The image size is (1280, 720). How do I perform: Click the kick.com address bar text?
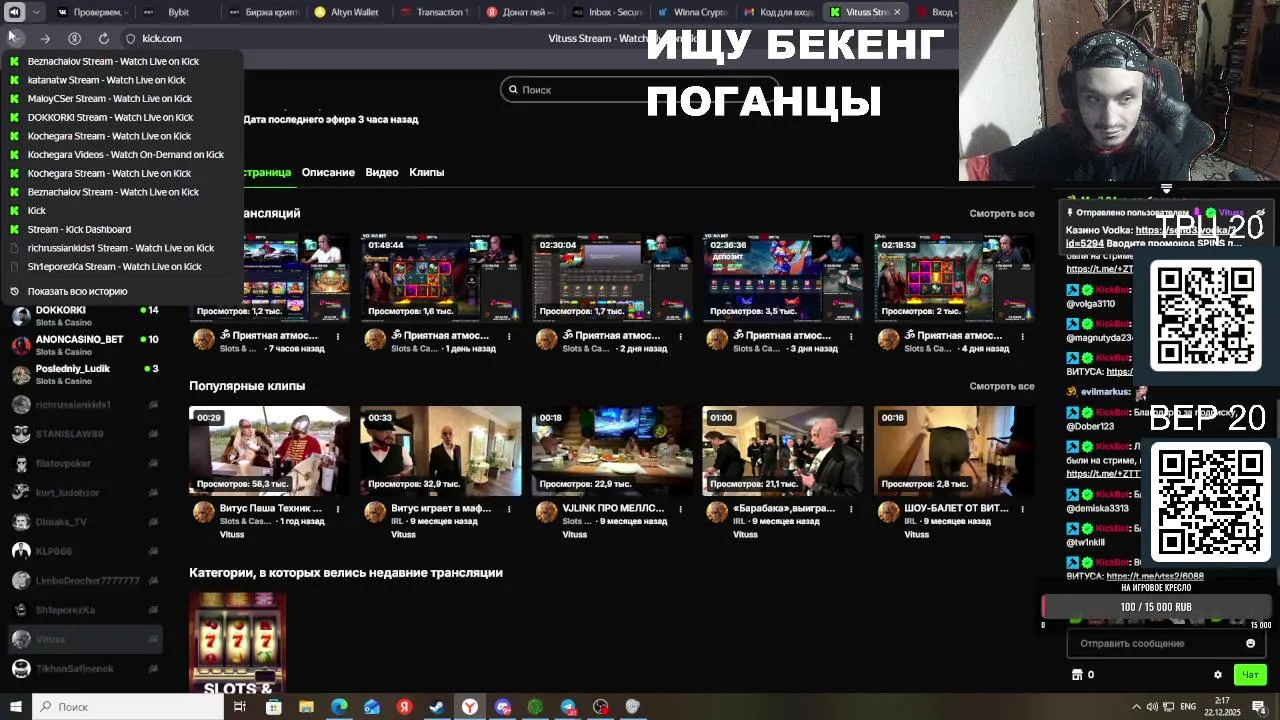[162, 38]
